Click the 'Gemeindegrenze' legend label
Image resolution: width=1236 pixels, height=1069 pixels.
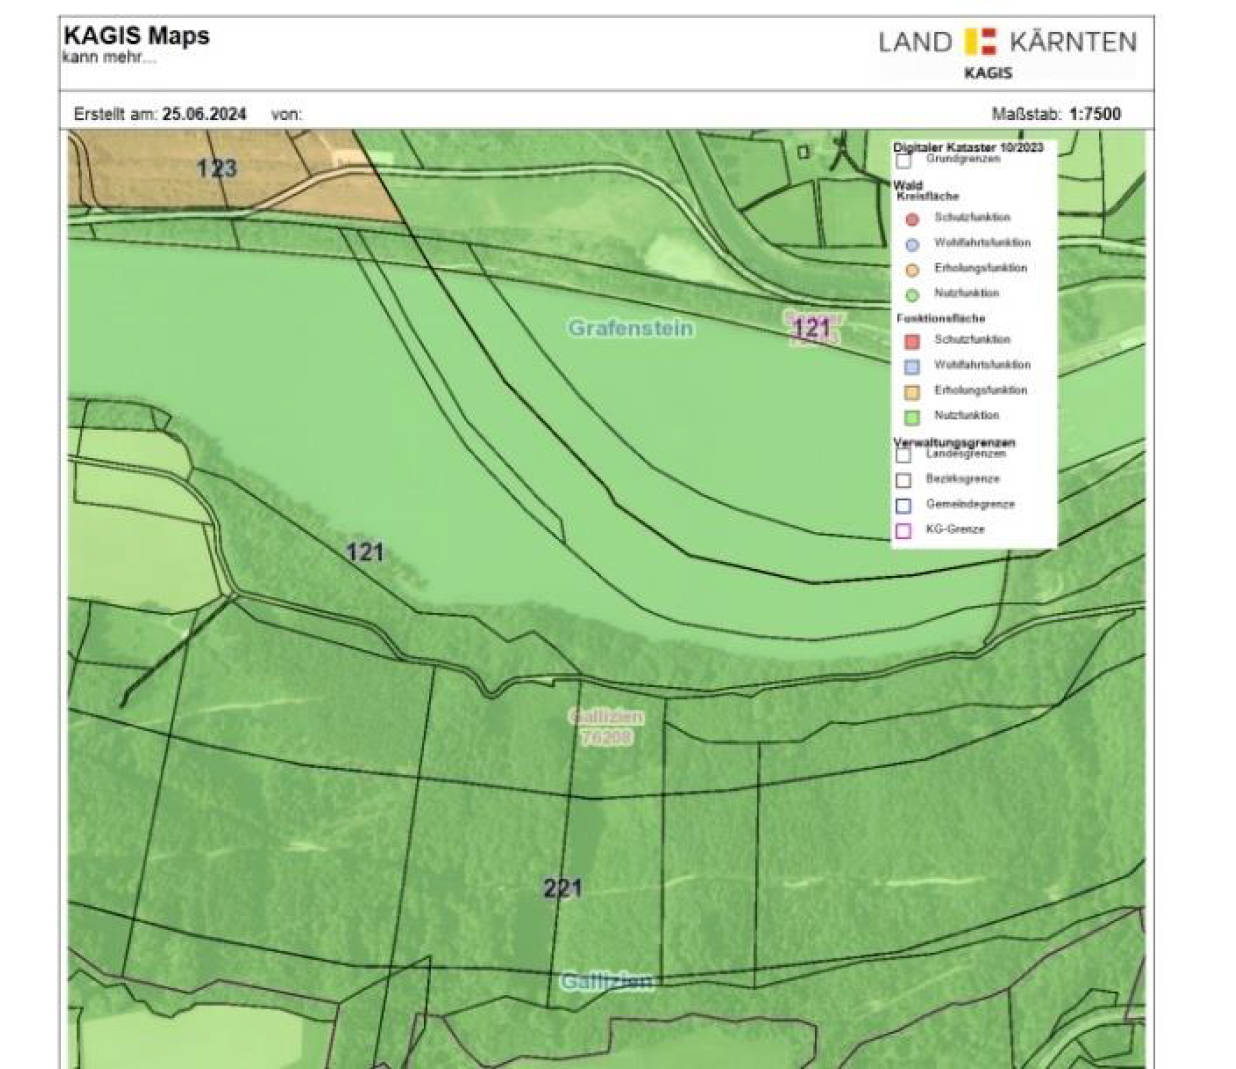coord(970,504)
